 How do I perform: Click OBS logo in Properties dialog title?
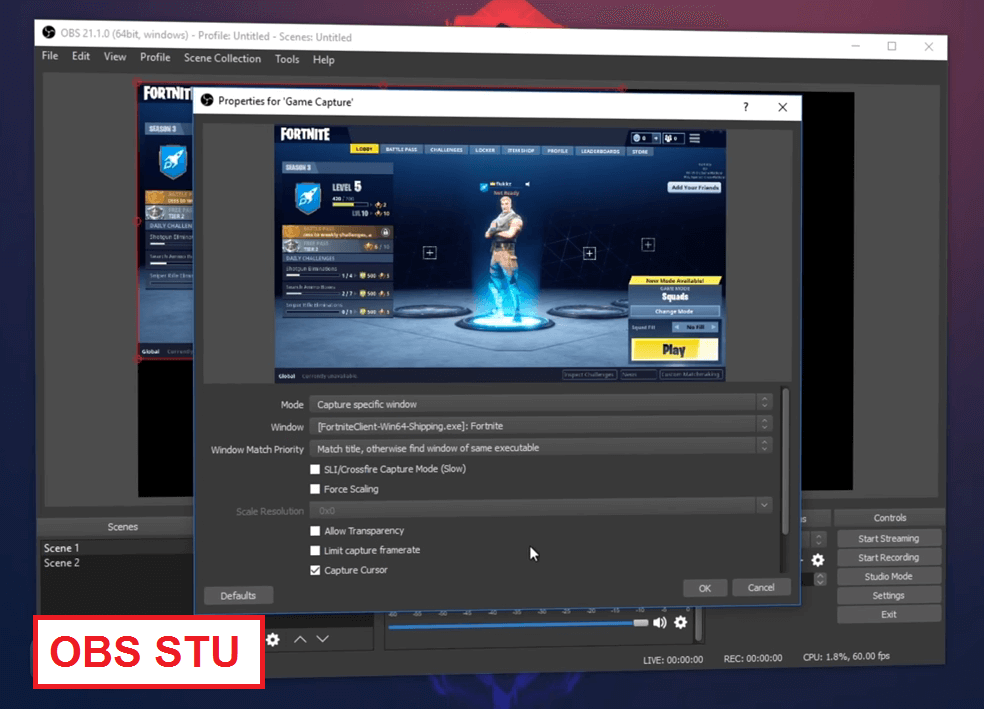click(x=207, y=100)
